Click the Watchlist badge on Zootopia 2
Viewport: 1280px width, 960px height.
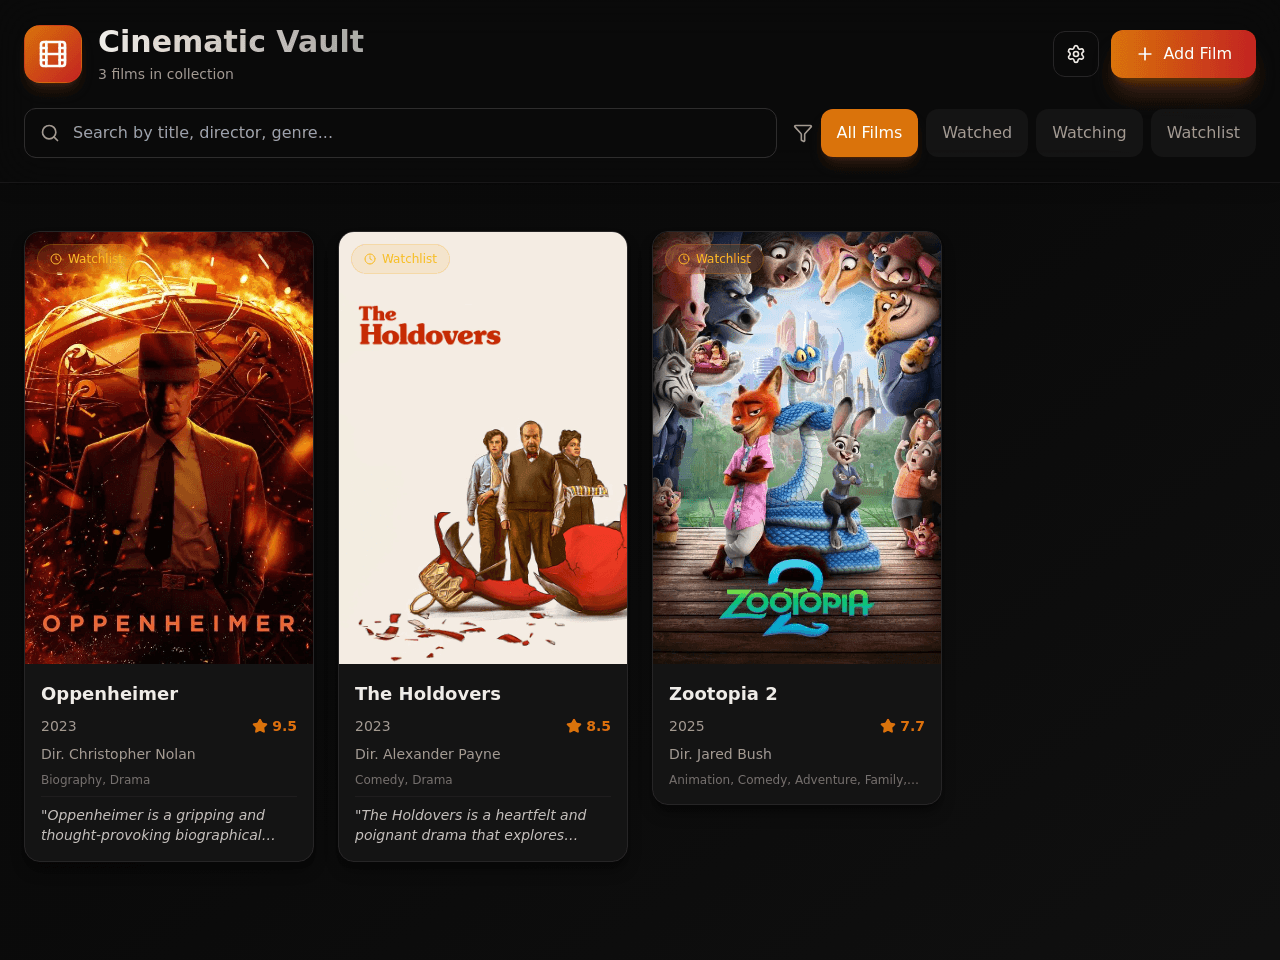pyautogui.click(x=714, y=259)
